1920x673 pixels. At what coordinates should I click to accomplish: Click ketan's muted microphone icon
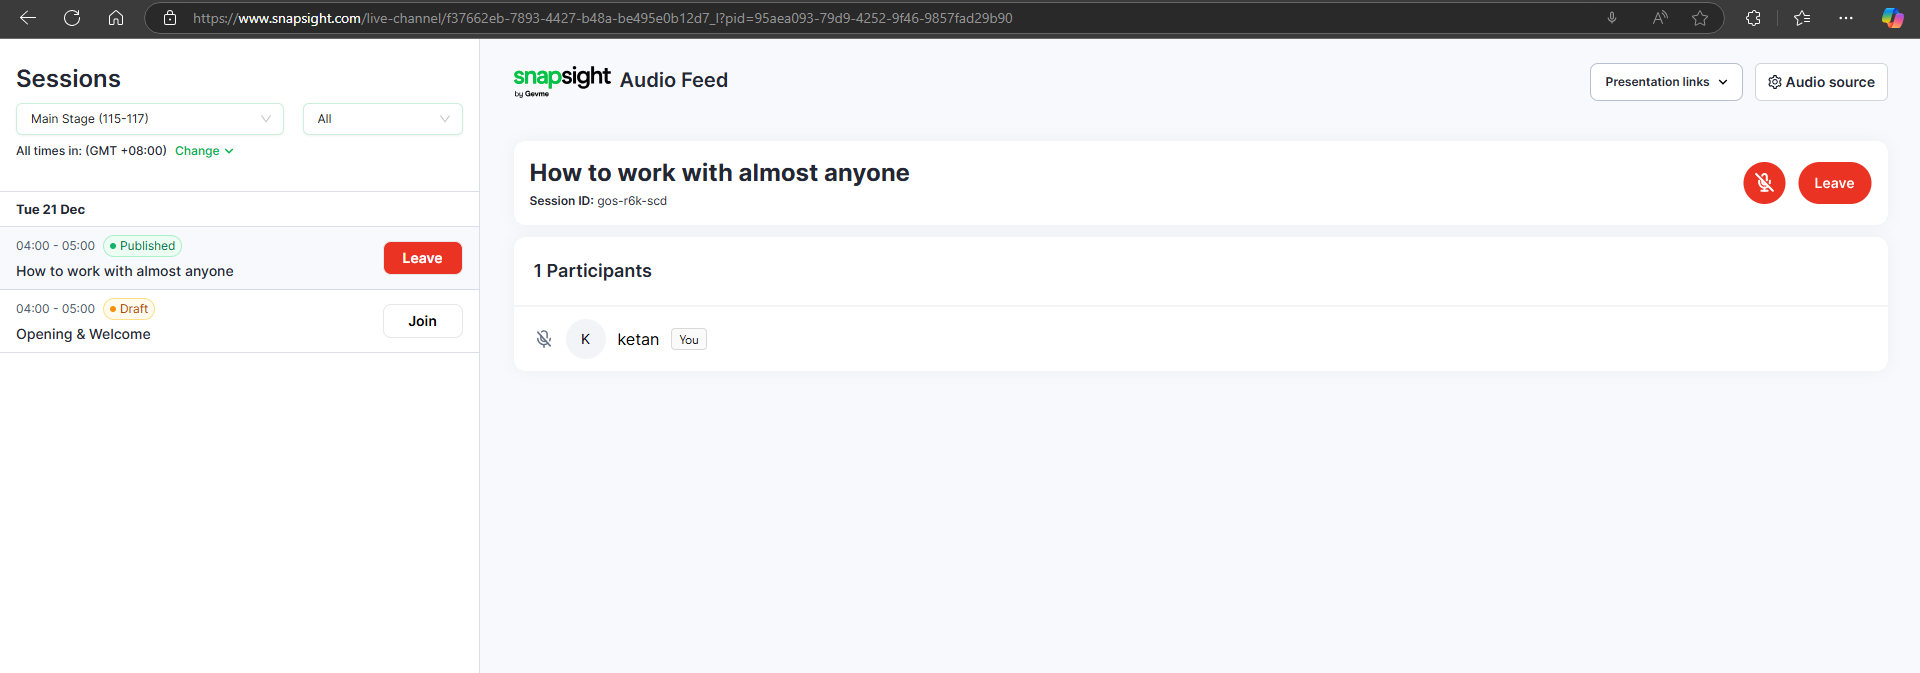click(544, 339)
